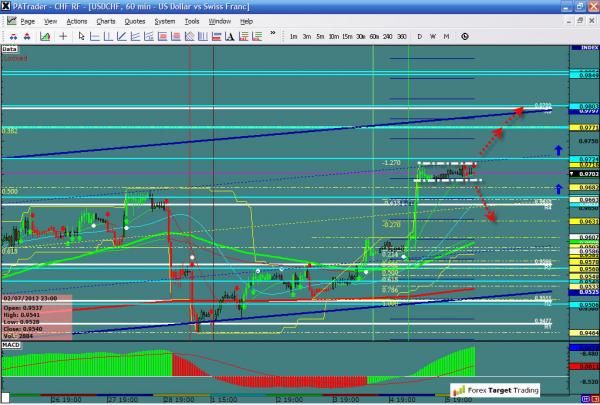600x405 pixels.
Task: Click the white square at bottom-left corner
Action: pos(5,398)
